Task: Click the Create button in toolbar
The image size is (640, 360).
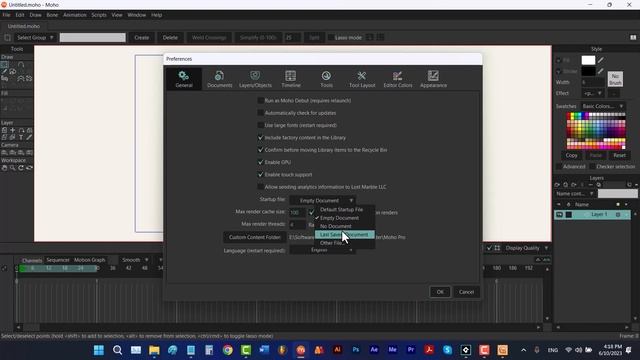Action: (142, 38)
